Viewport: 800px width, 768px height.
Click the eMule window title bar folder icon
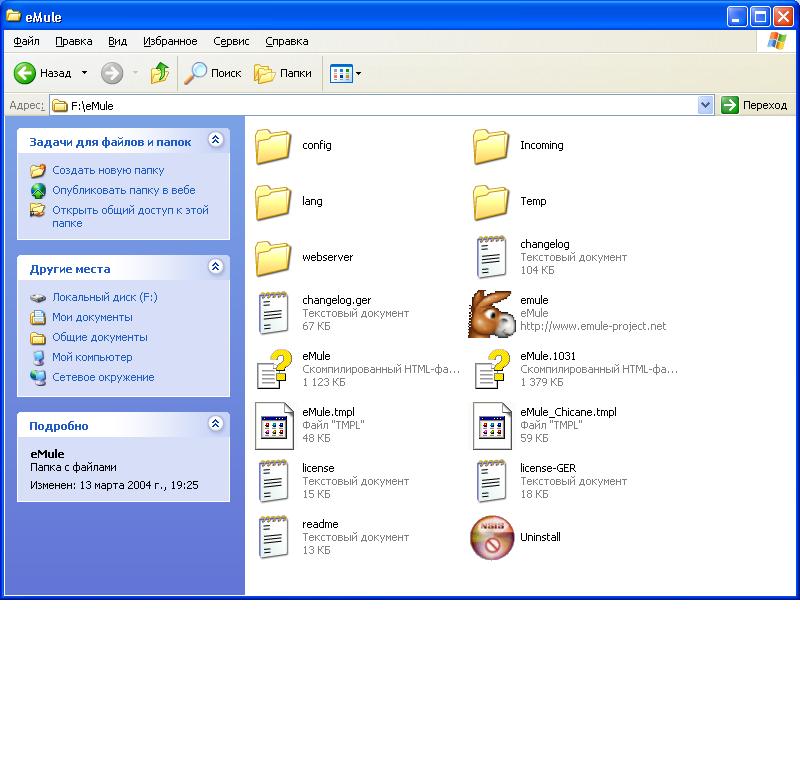13,16
